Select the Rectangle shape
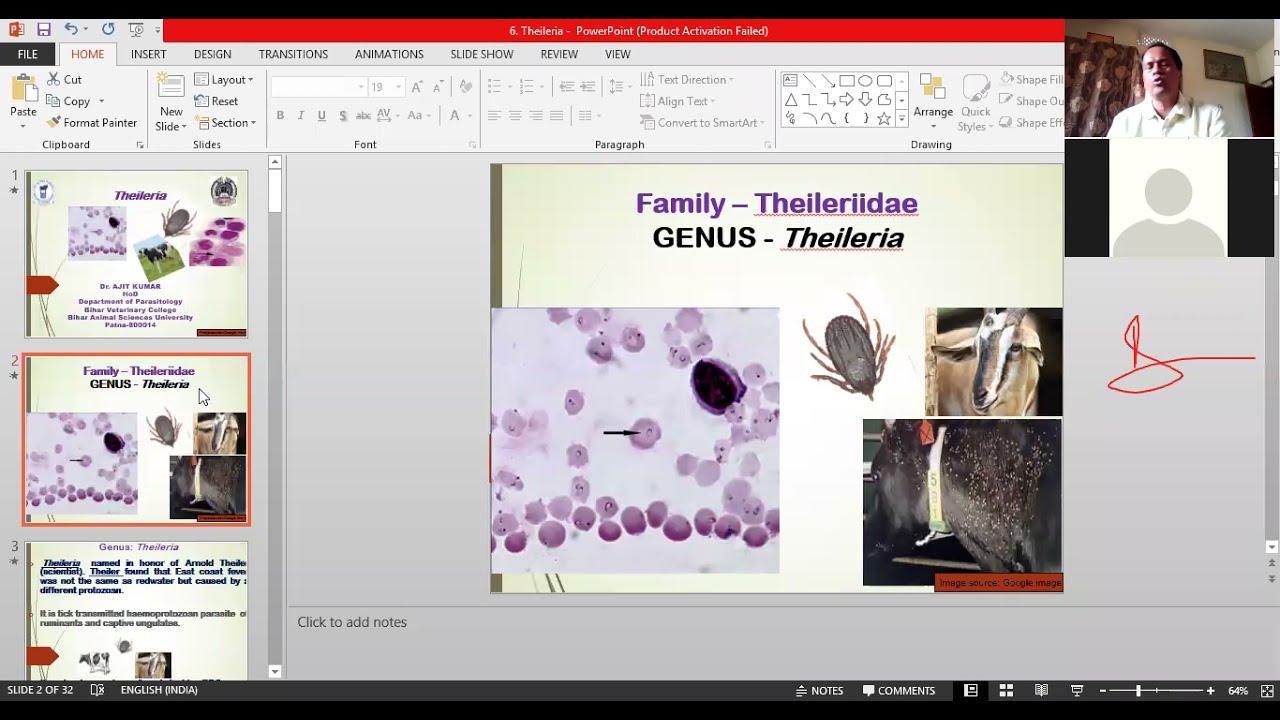Screen dimensions: 1280x720 coord(847,81)
